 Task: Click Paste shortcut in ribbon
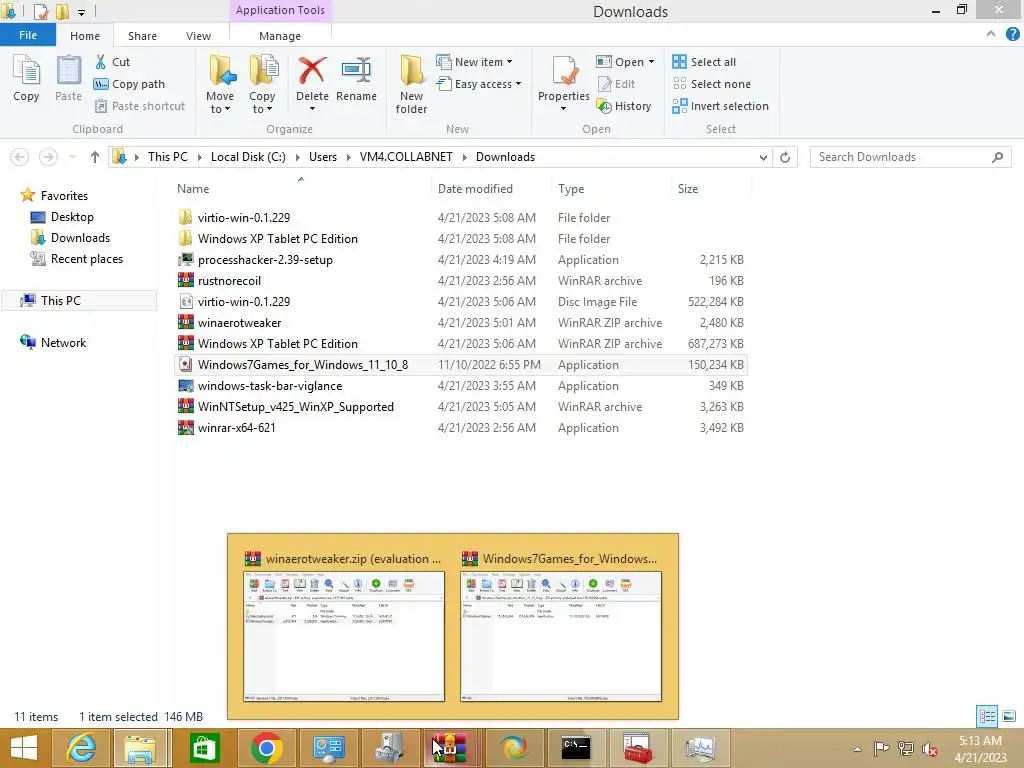point(140,106)
